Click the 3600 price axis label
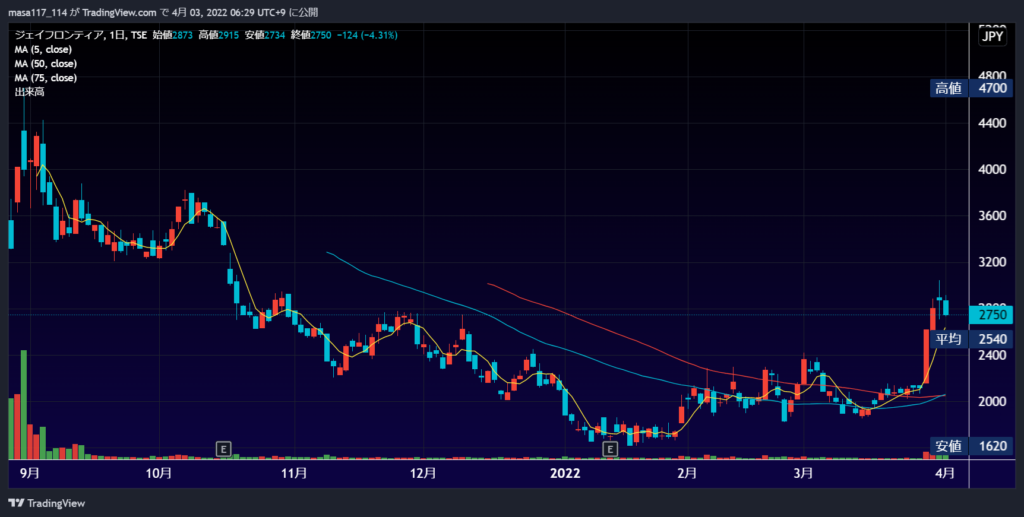 pos(992,215)
